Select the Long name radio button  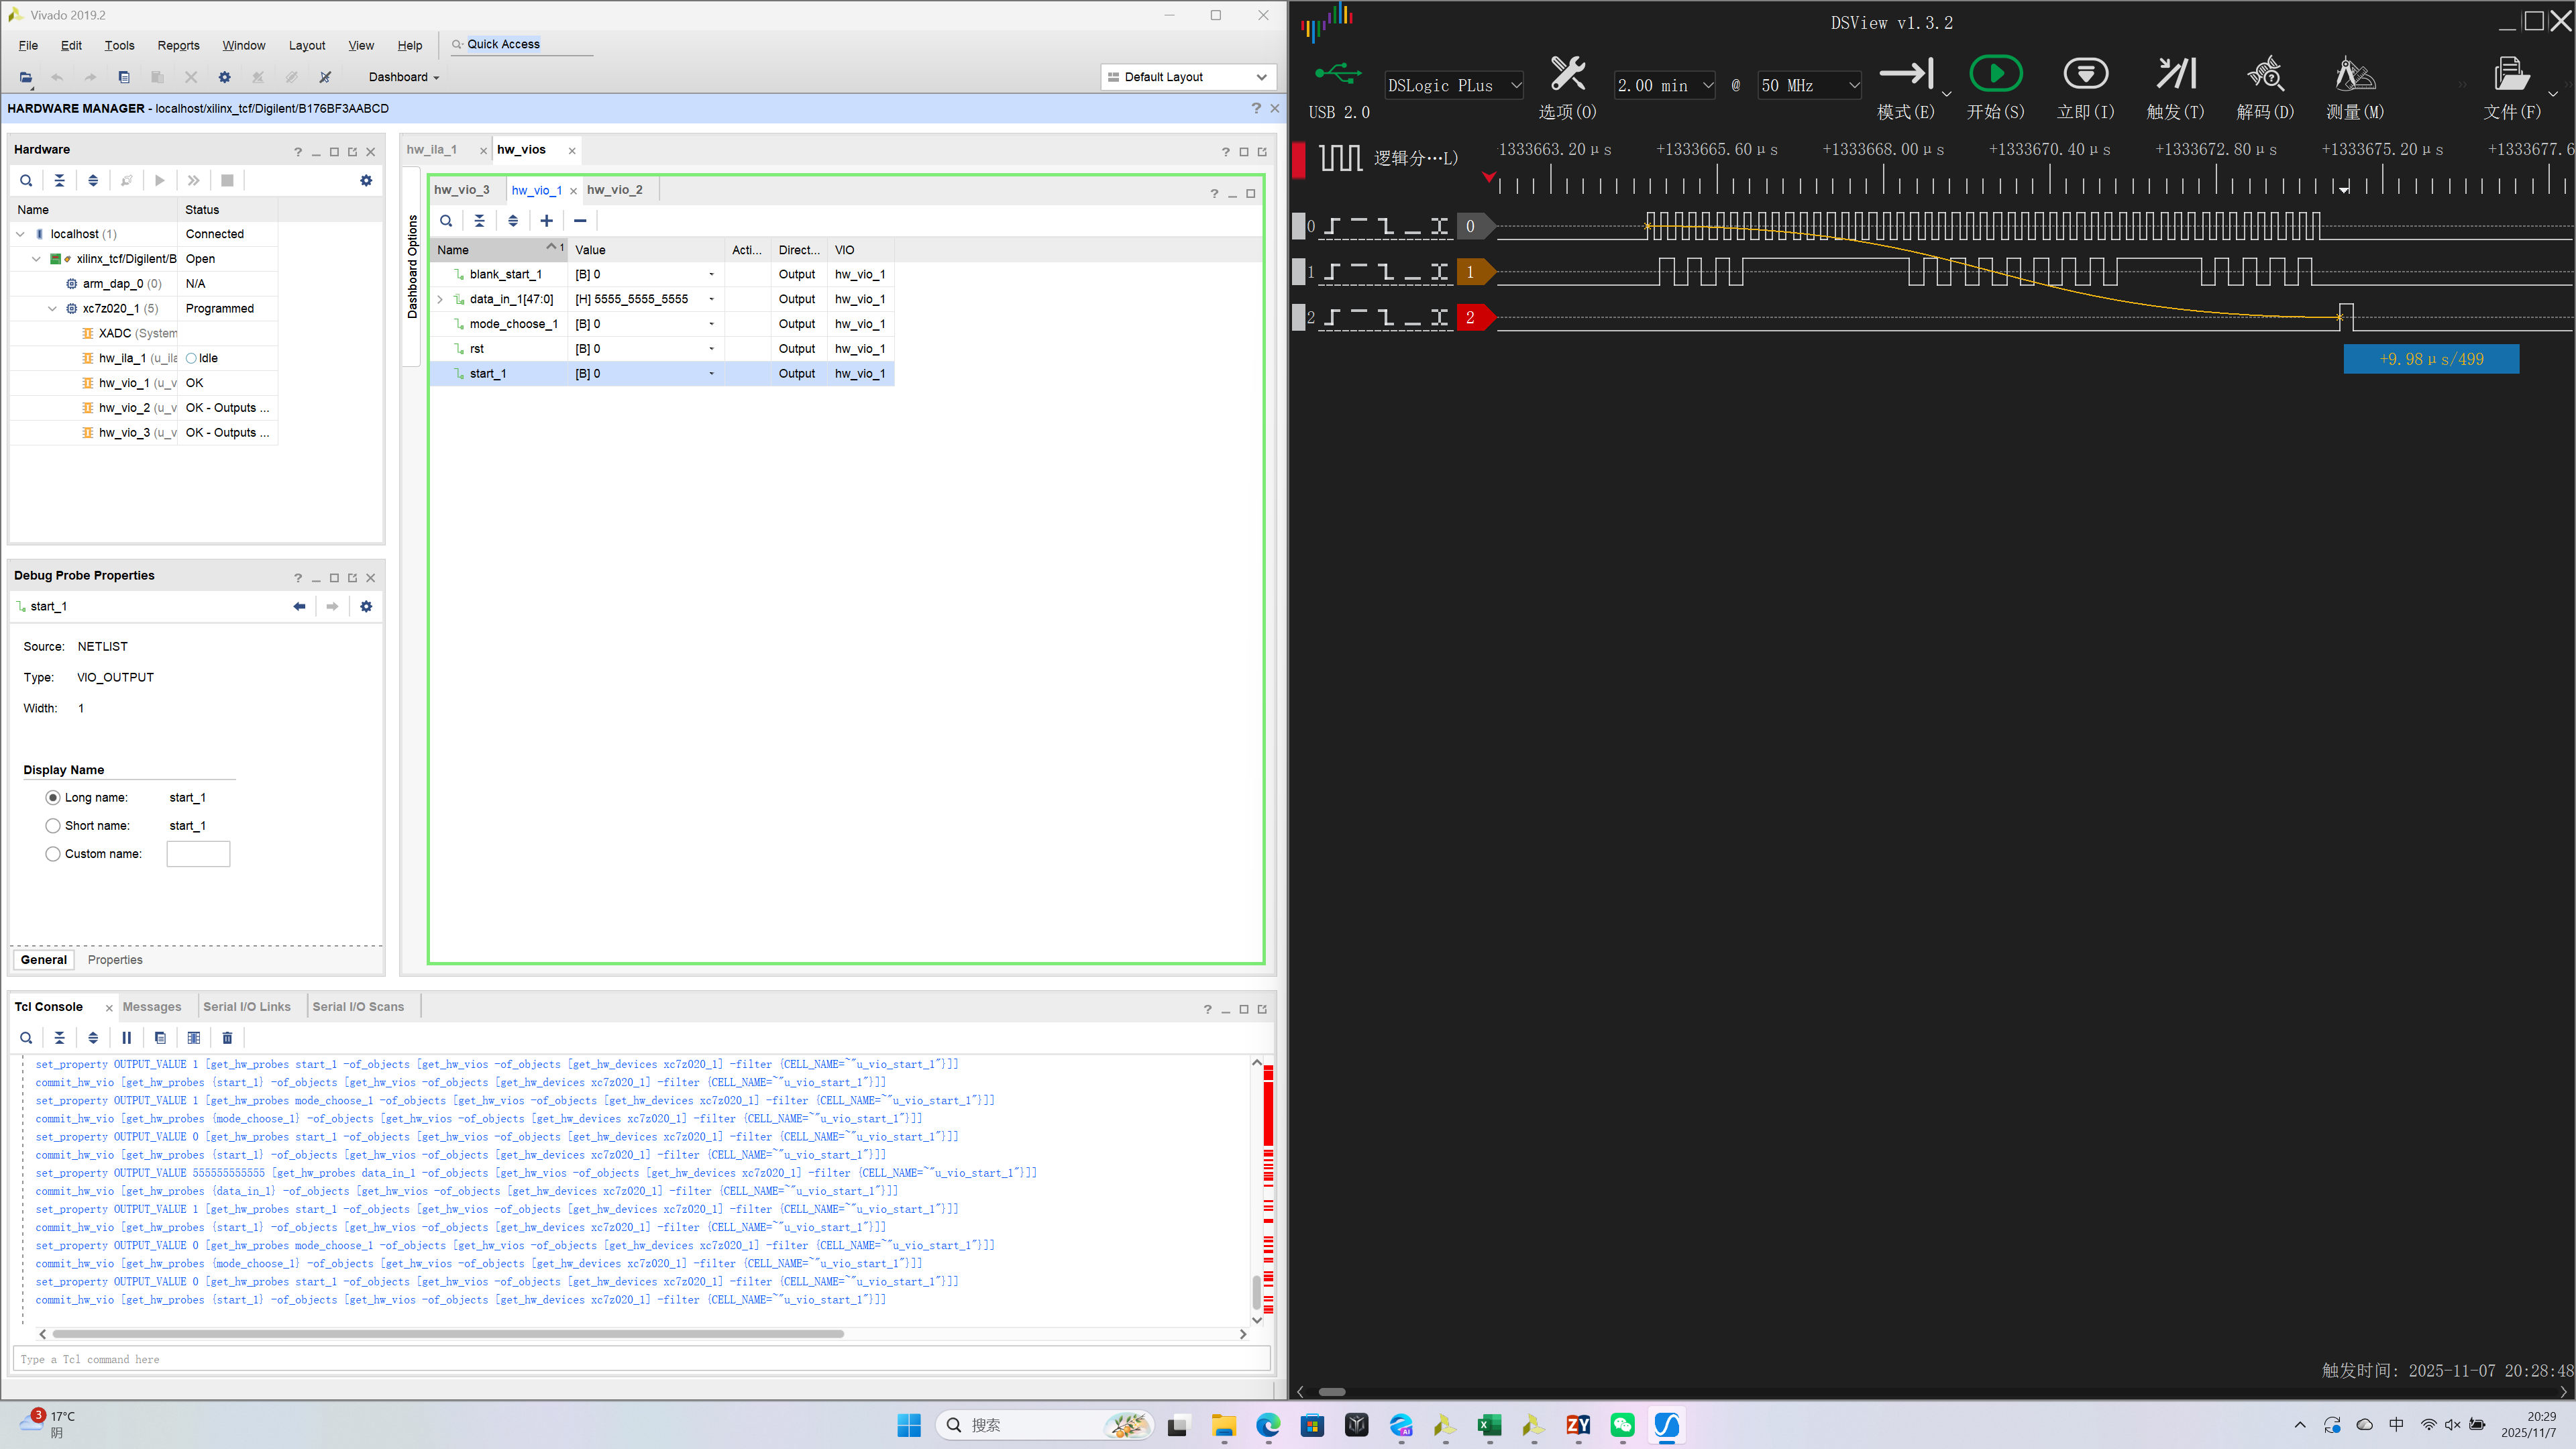point(53,798)
